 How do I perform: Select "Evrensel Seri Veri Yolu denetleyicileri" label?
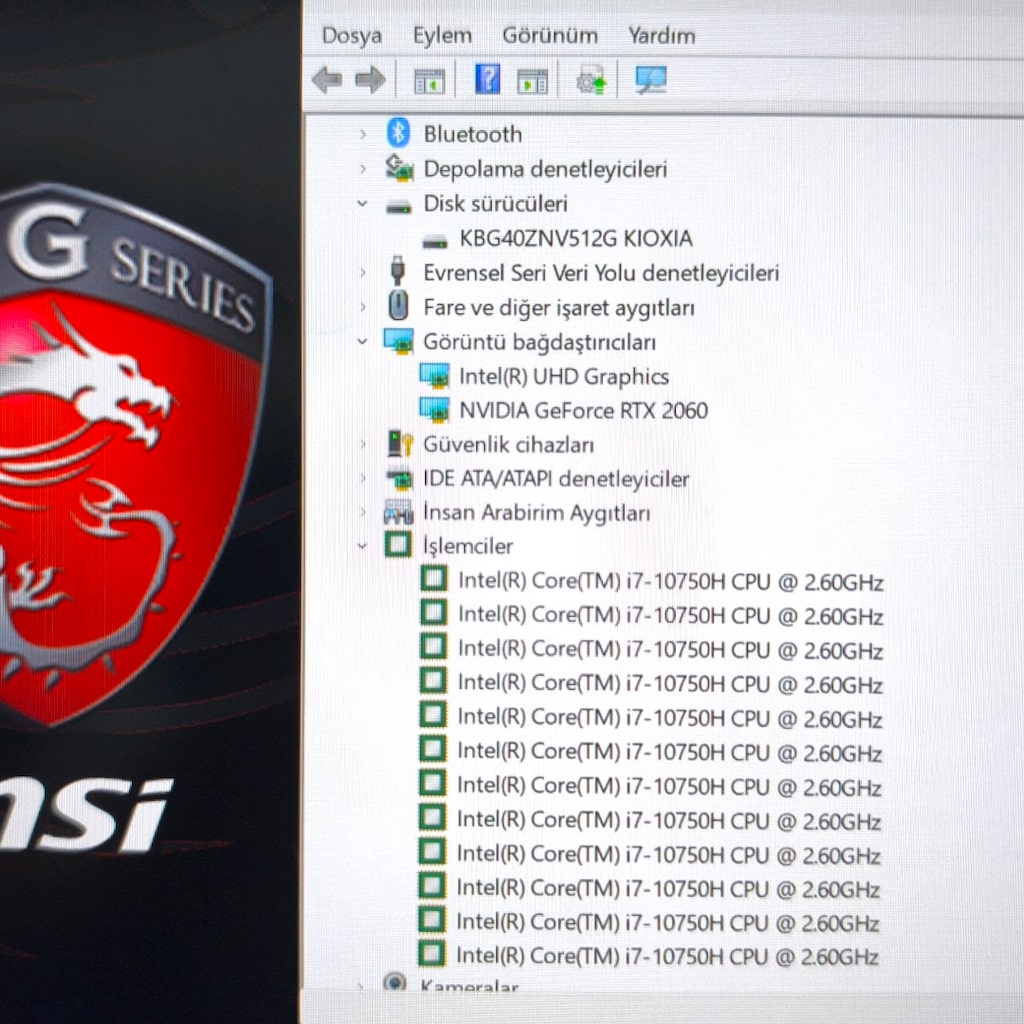click(x=601, y=273)
